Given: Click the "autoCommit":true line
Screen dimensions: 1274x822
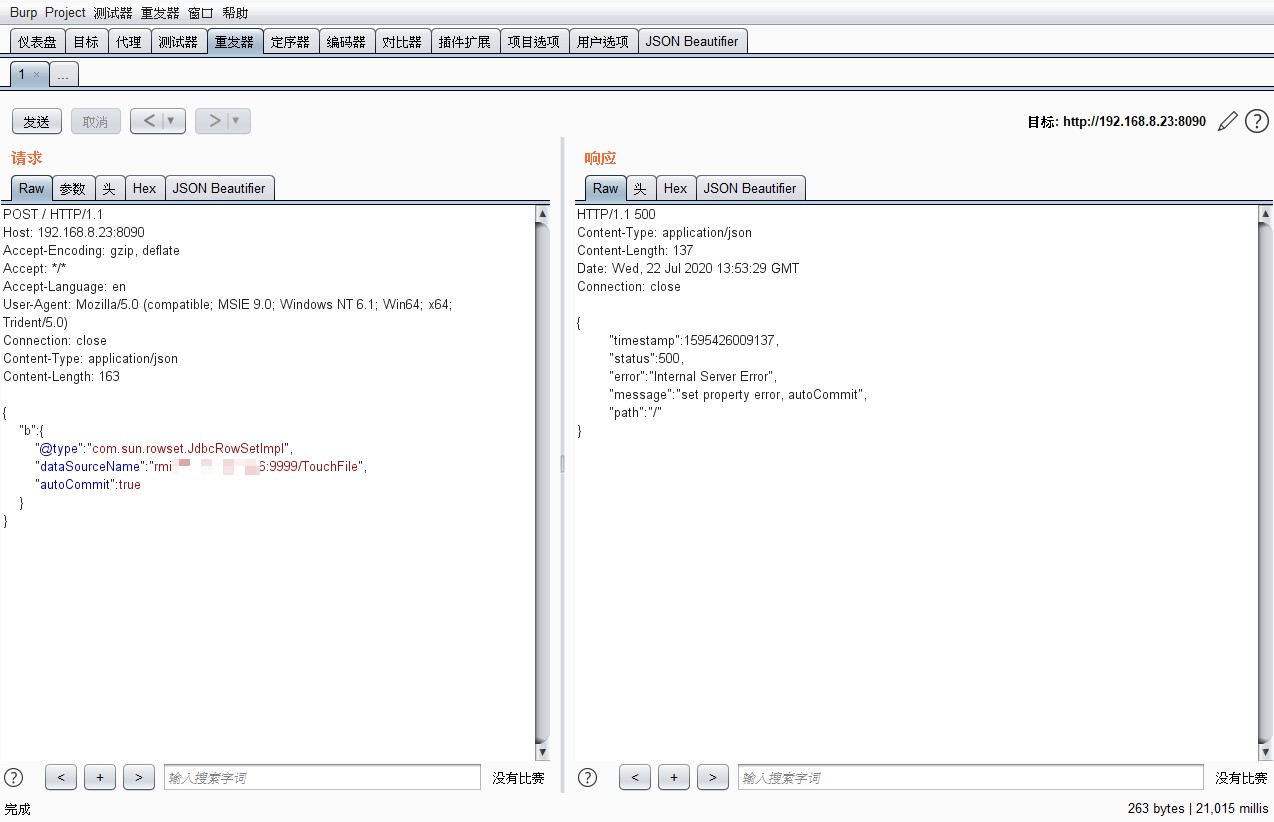Looking at the screenshot, I should point(88,485).
